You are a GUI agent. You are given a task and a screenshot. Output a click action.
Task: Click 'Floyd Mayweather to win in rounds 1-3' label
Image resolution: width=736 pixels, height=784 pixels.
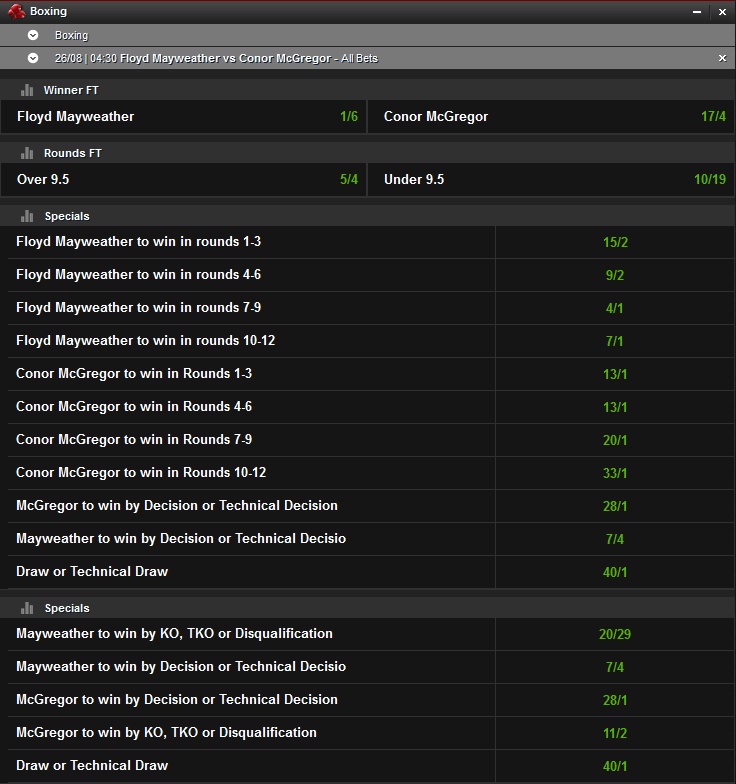tap(138, 242)
